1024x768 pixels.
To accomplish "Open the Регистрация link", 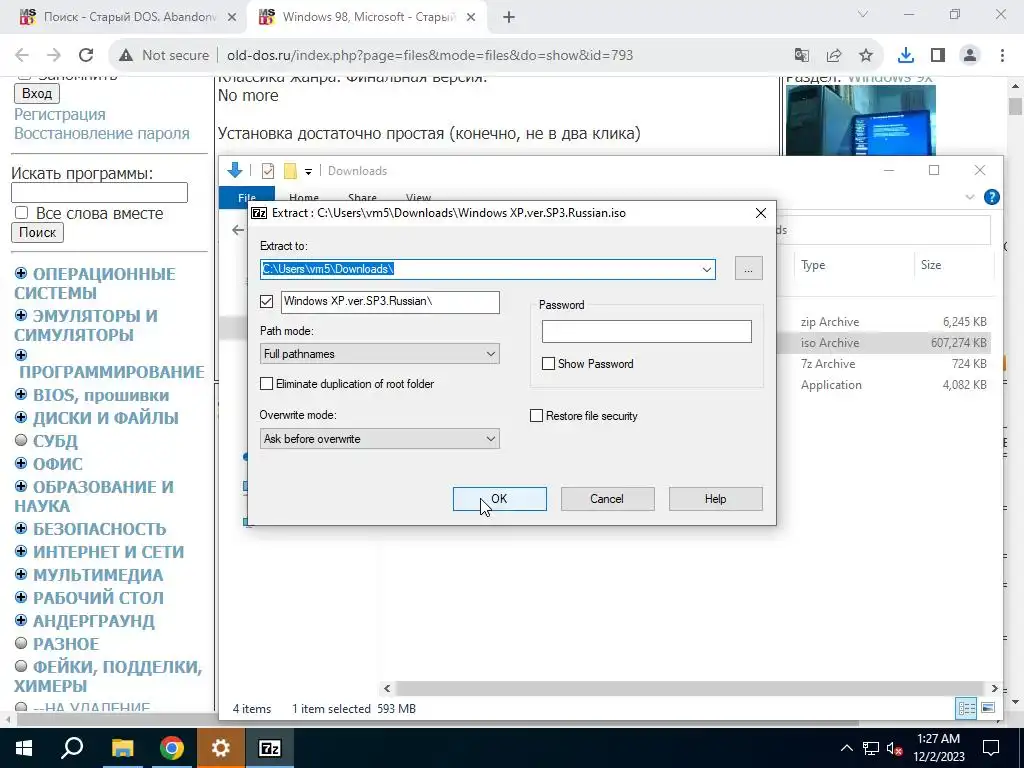I will pos(59,114).
